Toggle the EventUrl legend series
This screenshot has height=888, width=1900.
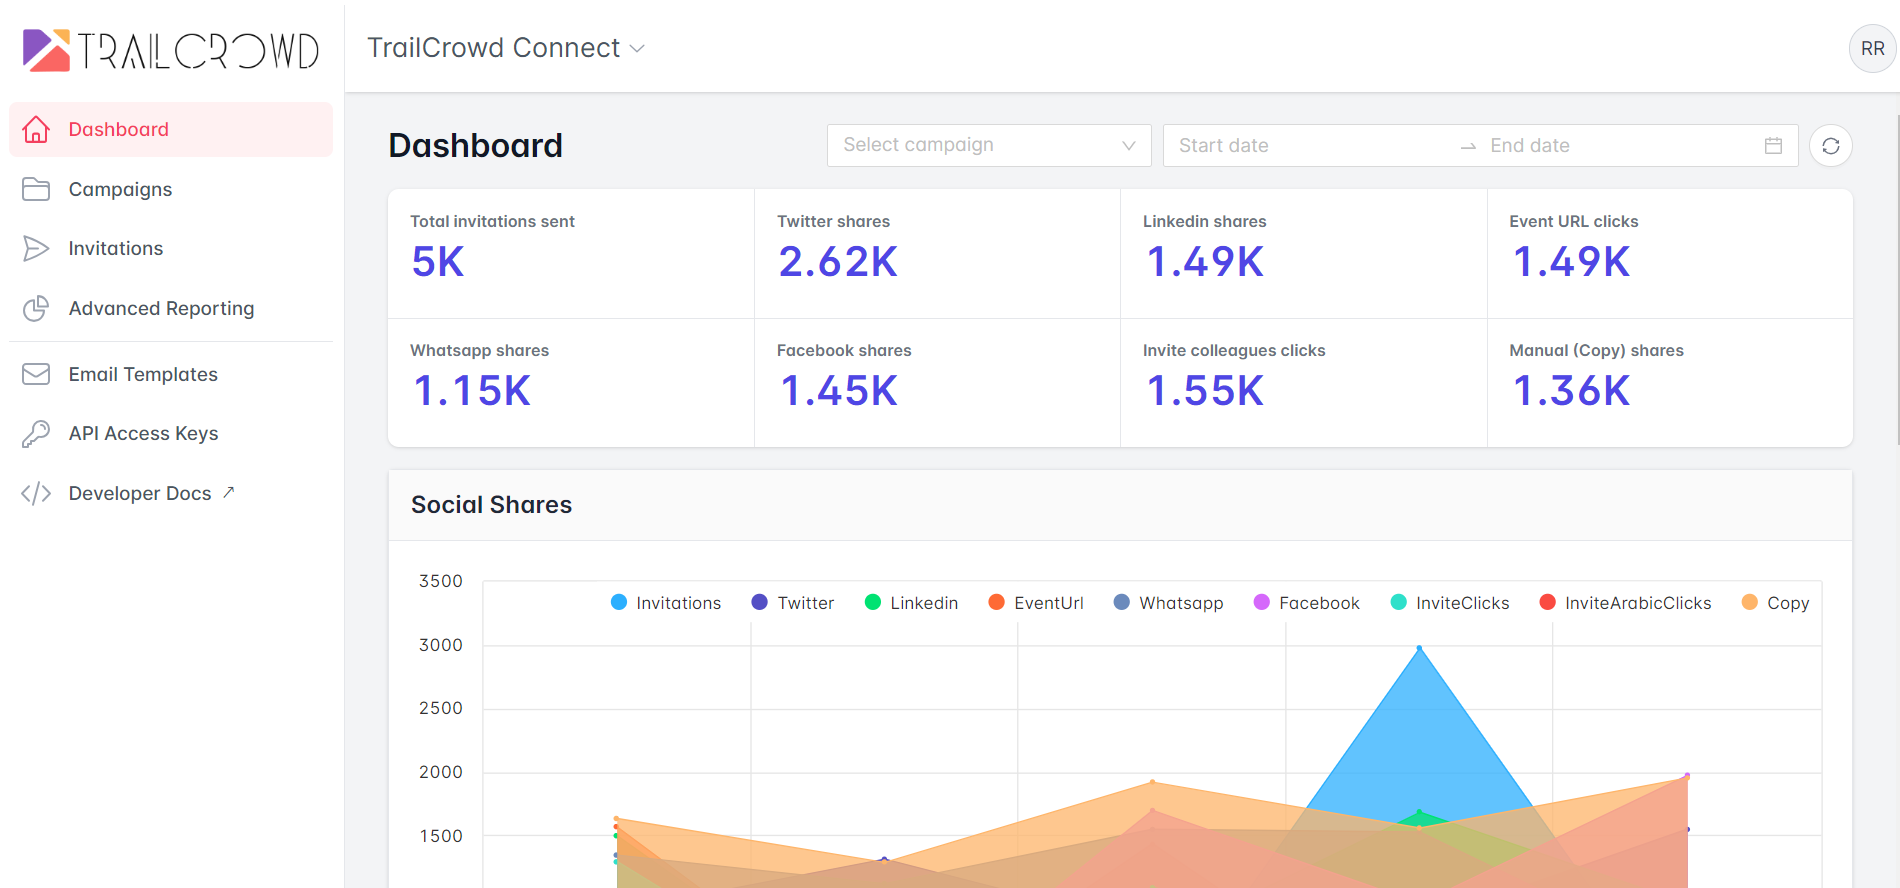click(x=1036, y=603)
